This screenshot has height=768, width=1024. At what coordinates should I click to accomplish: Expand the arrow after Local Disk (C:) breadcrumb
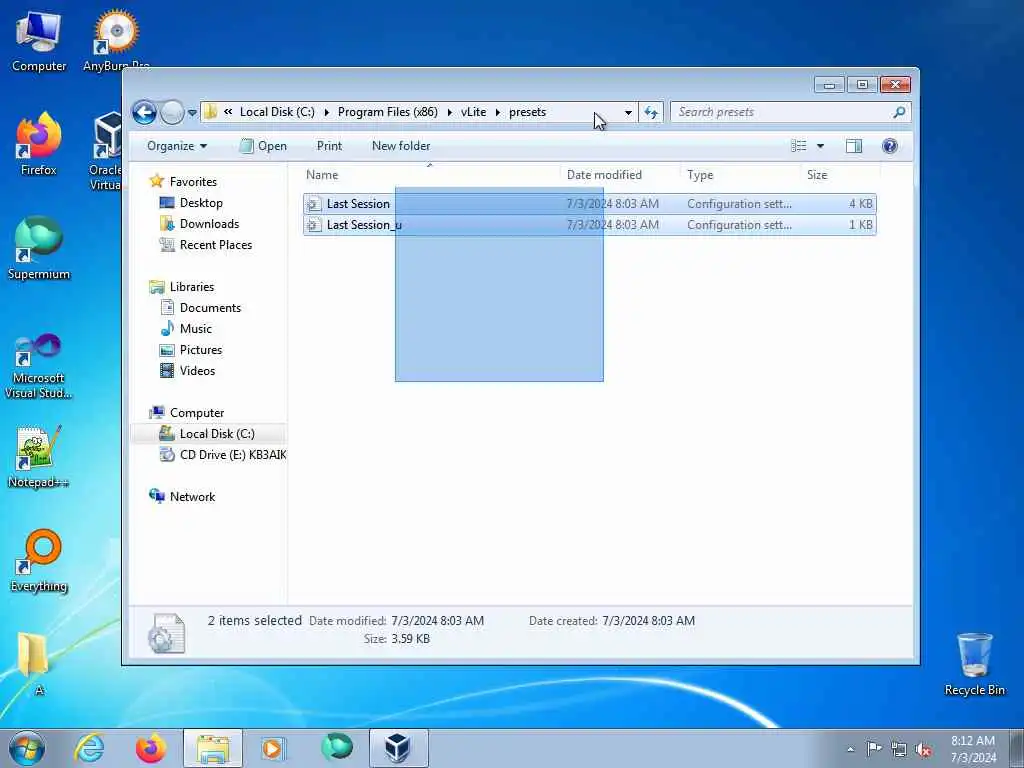pos(327,112)
